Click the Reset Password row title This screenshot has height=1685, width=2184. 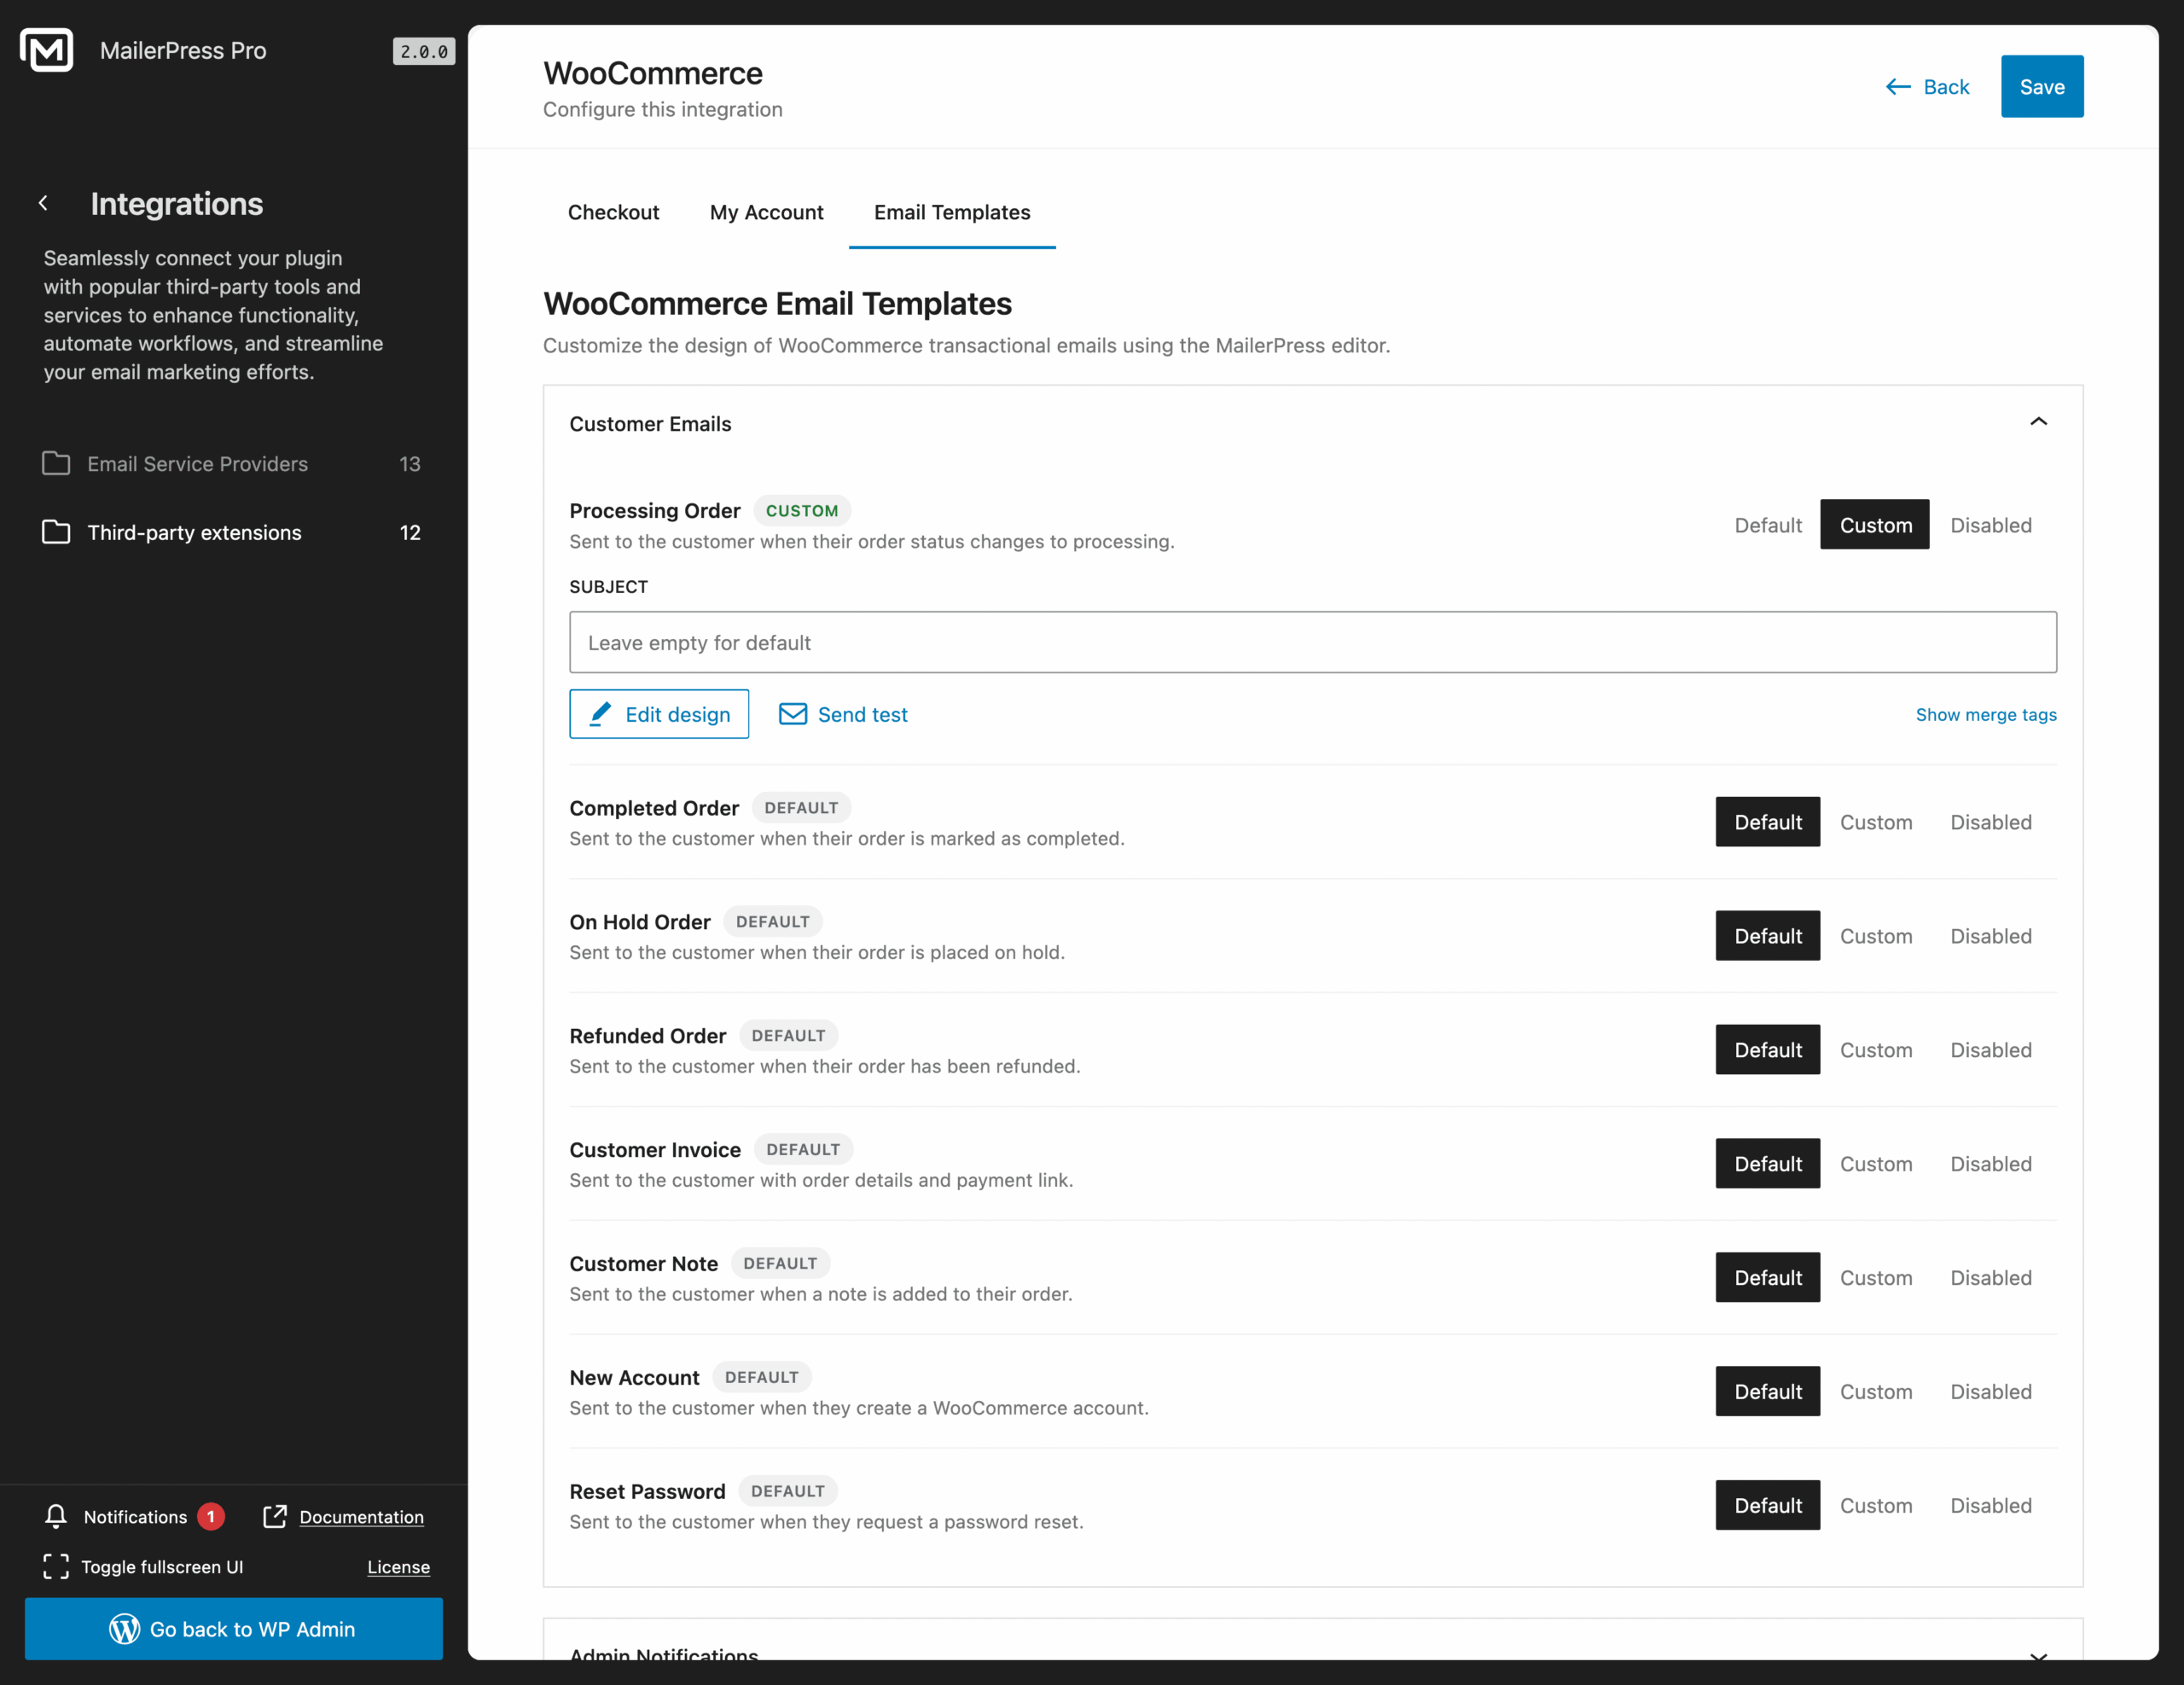click(x=647, y=1491)
